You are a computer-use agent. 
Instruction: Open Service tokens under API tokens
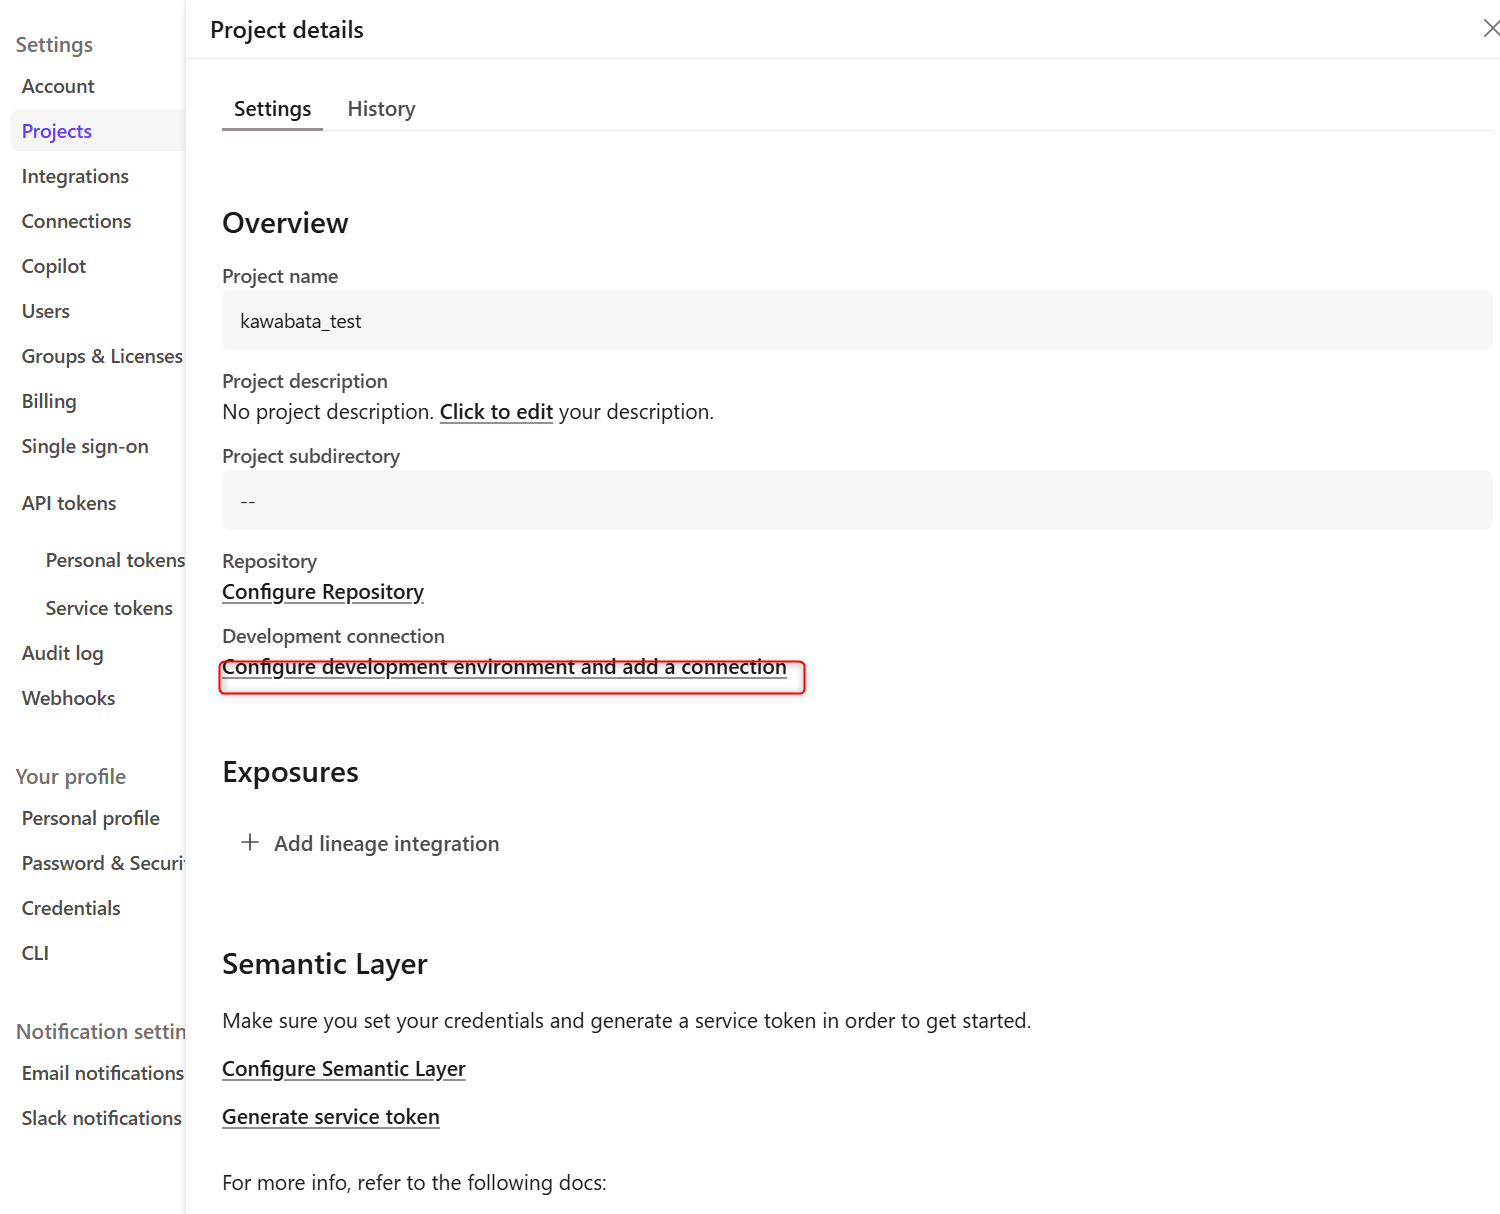[x=109, y=608]
